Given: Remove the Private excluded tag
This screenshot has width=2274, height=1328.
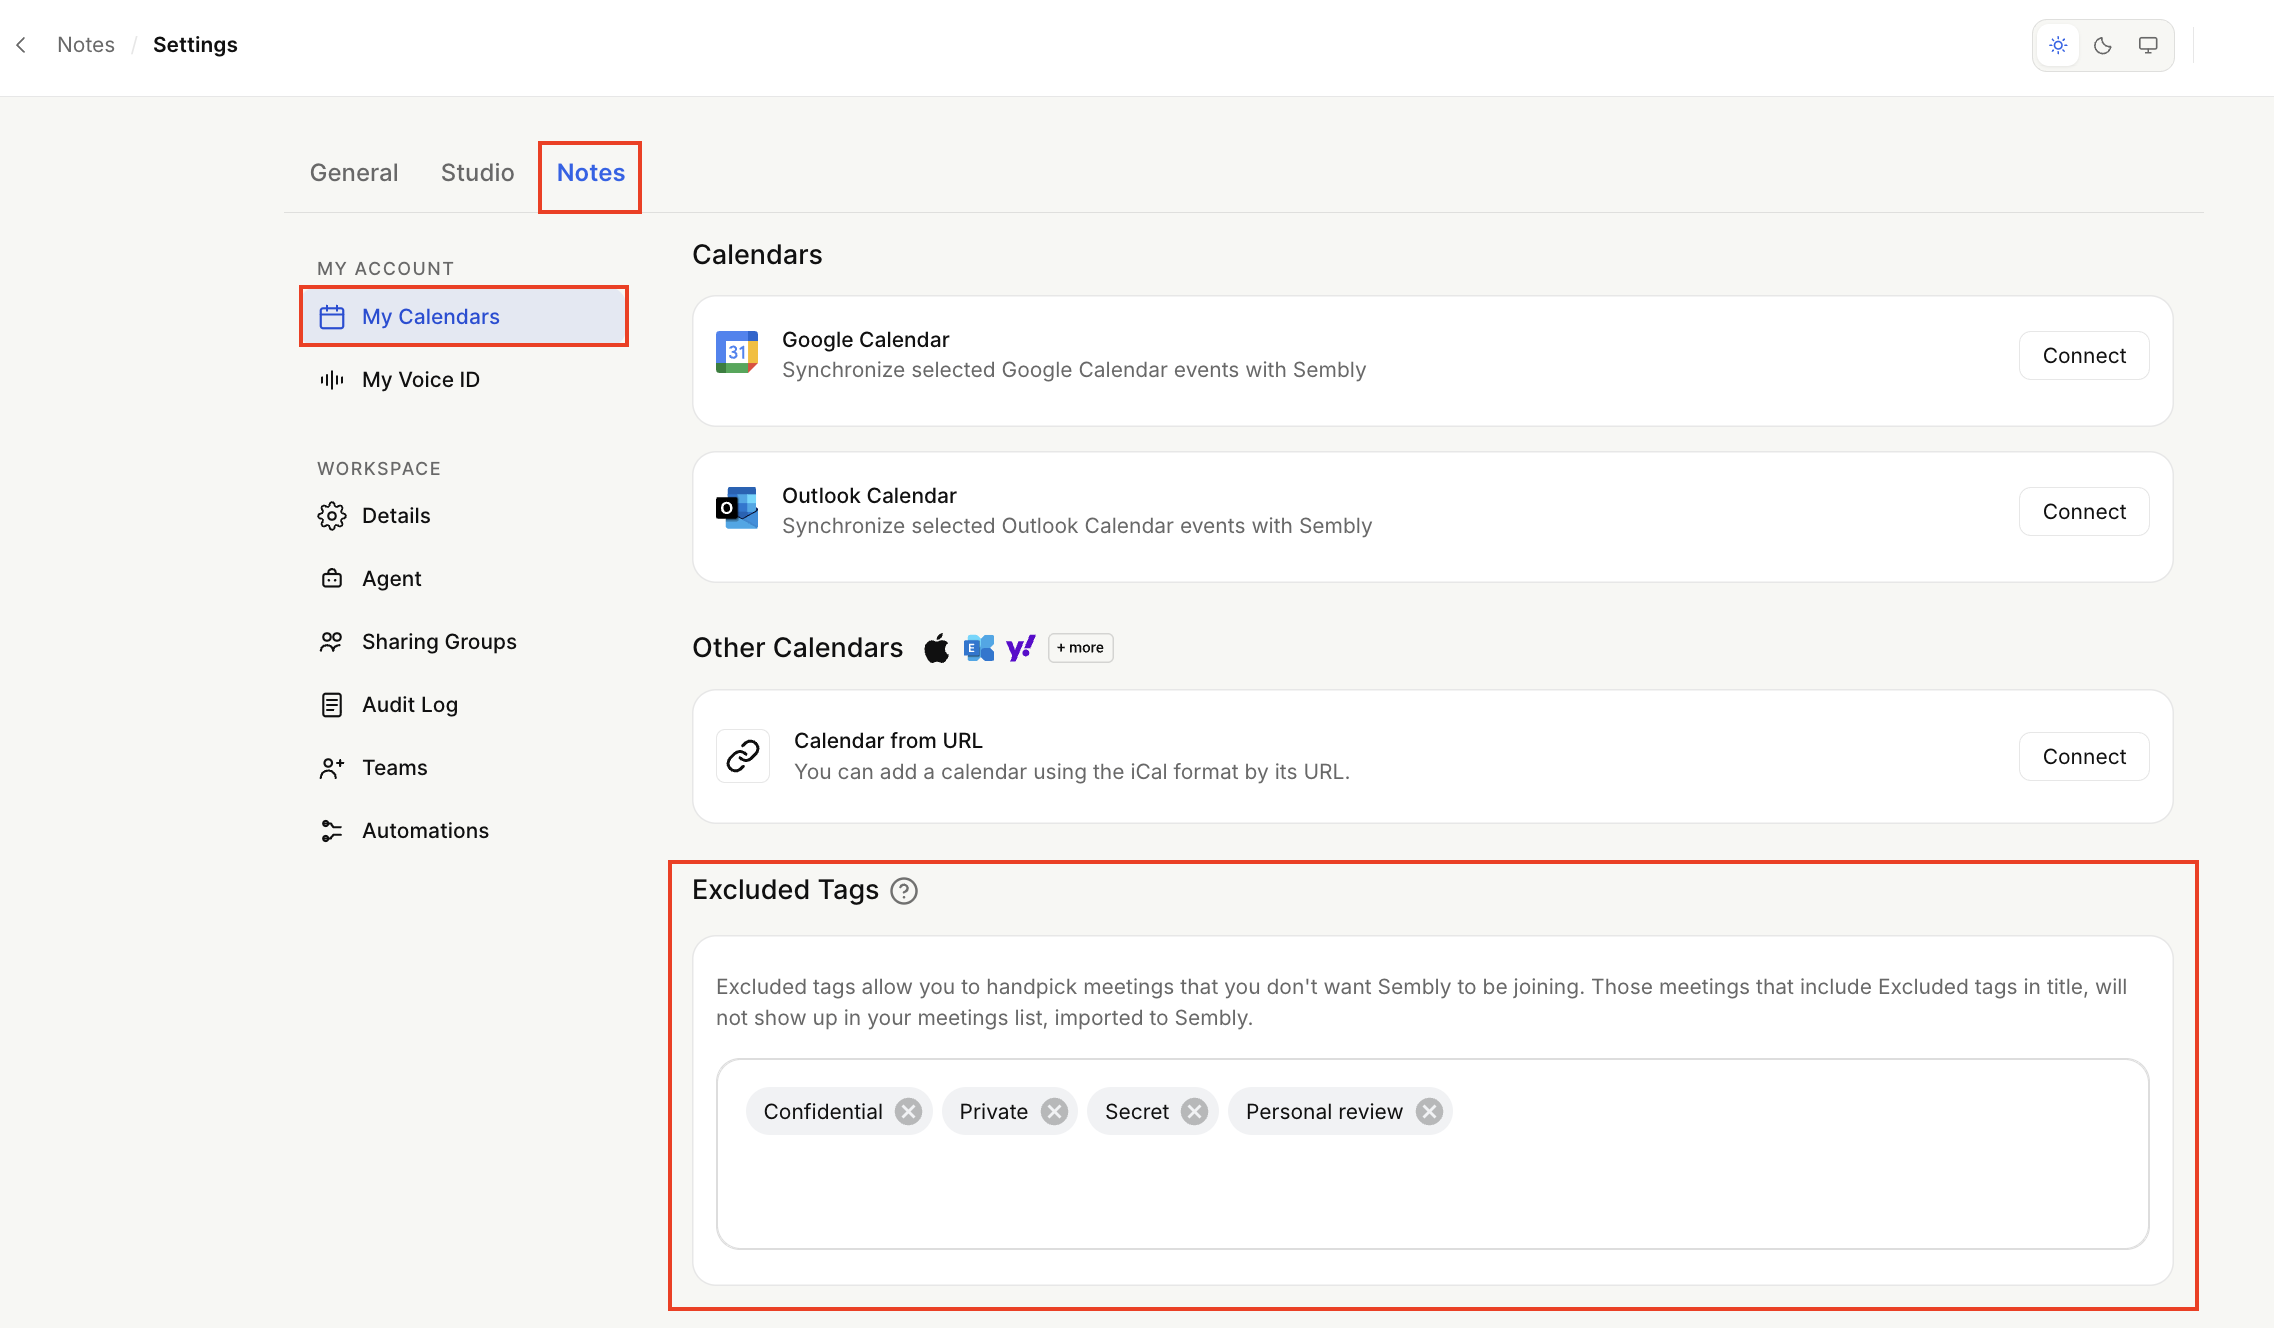Looking at the screenshot, I should point(1054,1112).
